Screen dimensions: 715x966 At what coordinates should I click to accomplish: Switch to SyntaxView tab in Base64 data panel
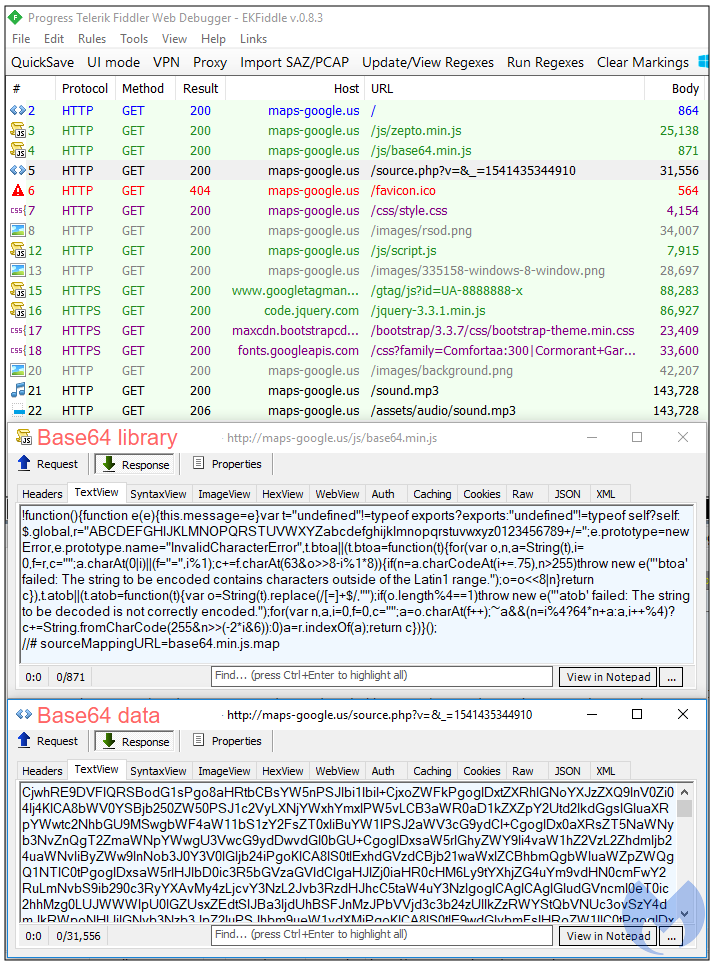pyautogui.click(x=158, y=771)
